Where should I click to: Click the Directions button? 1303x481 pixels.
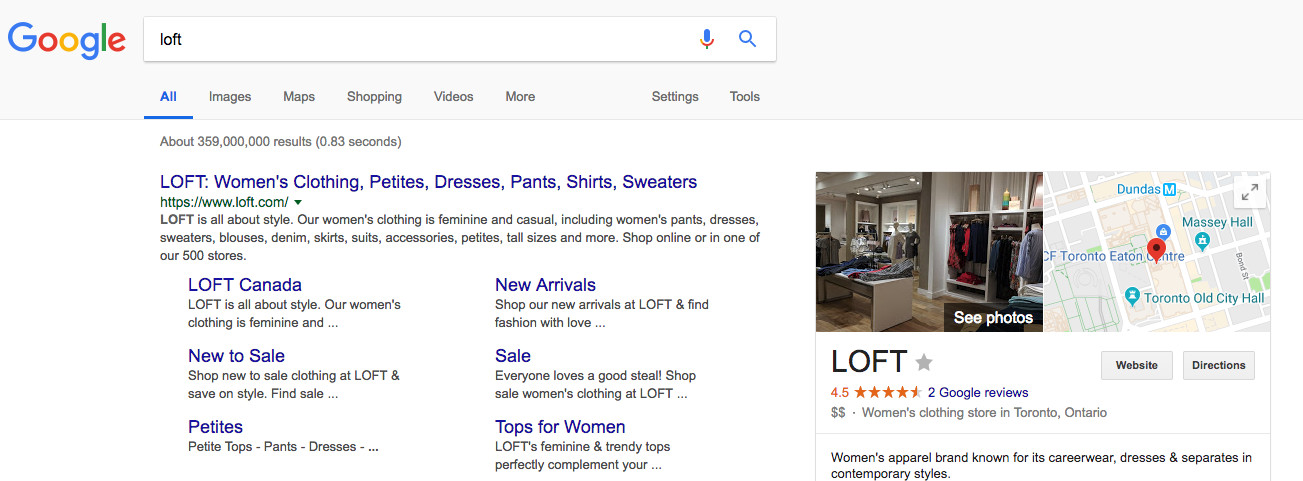pyautogui.click(x=1220, y=365)
